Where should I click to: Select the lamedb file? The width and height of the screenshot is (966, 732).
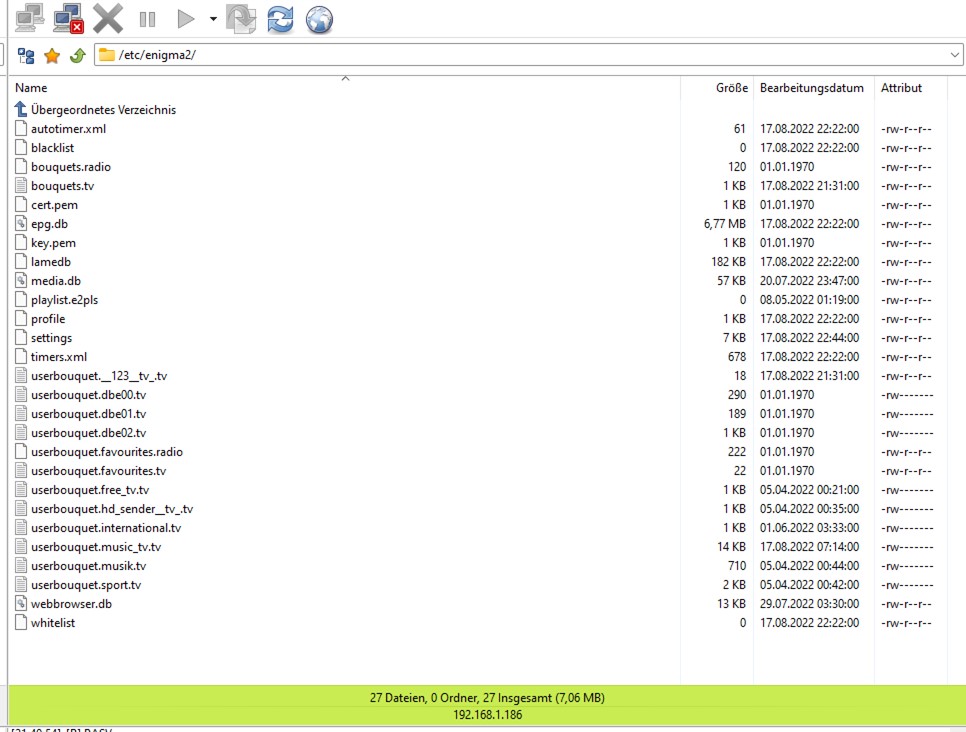50,262
